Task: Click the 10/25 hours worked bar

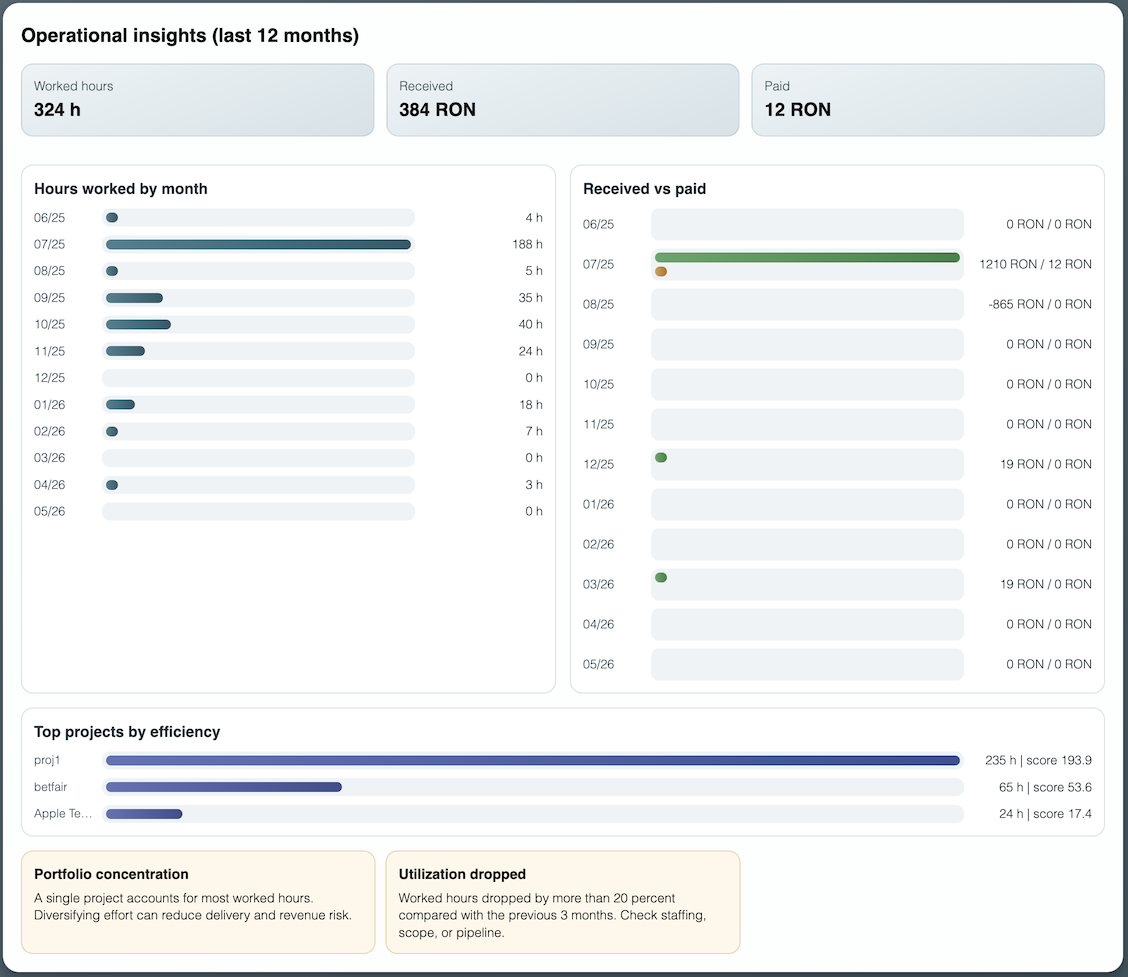Action: 138,324
